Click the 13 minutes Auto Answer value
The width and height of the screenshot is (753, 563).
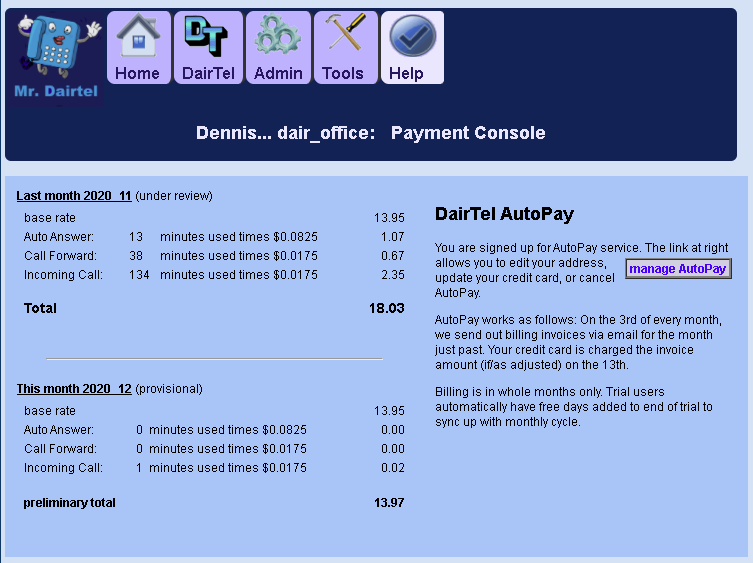pyautogui.click(x=136, y=237)
